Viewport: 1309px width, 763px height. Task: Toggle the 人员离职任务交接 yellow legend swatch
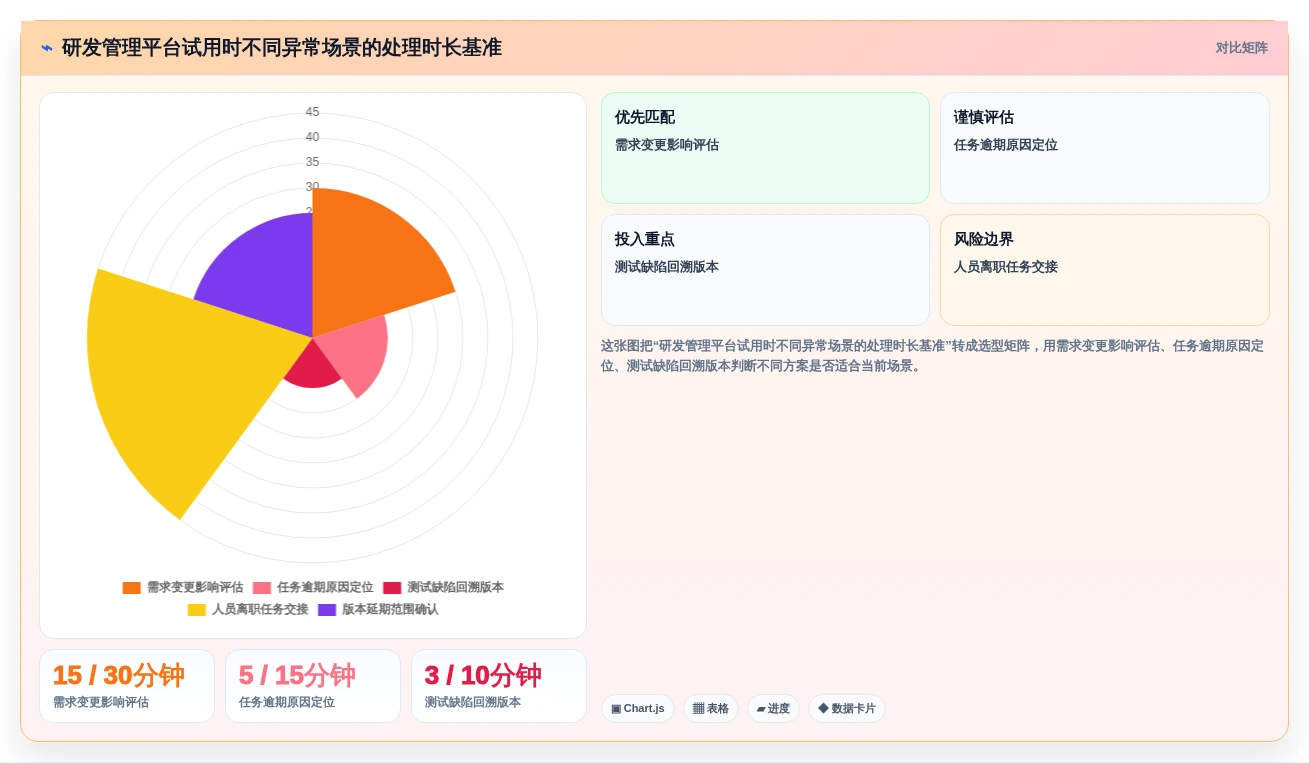tap(196, 610)
